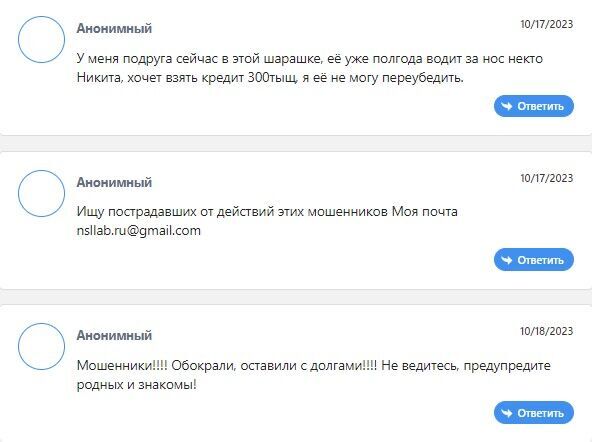Click the 10/18/2023 comment date
Image resolution: width=592 pixels, height=442 pixels.
point(546,331)
